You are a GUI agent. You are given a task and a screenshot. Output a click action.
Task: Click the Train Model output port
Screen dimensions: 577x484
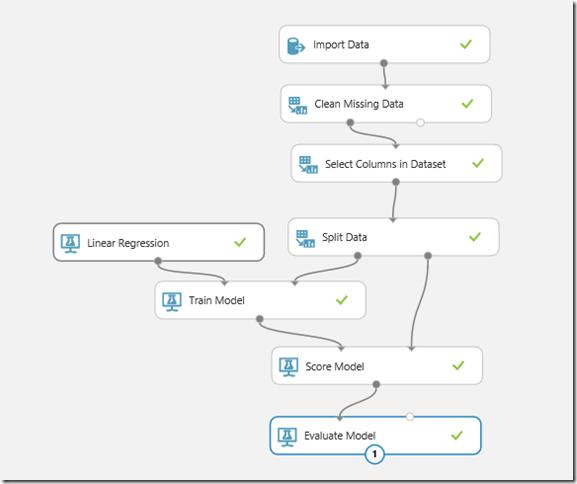tap(260, 319)
